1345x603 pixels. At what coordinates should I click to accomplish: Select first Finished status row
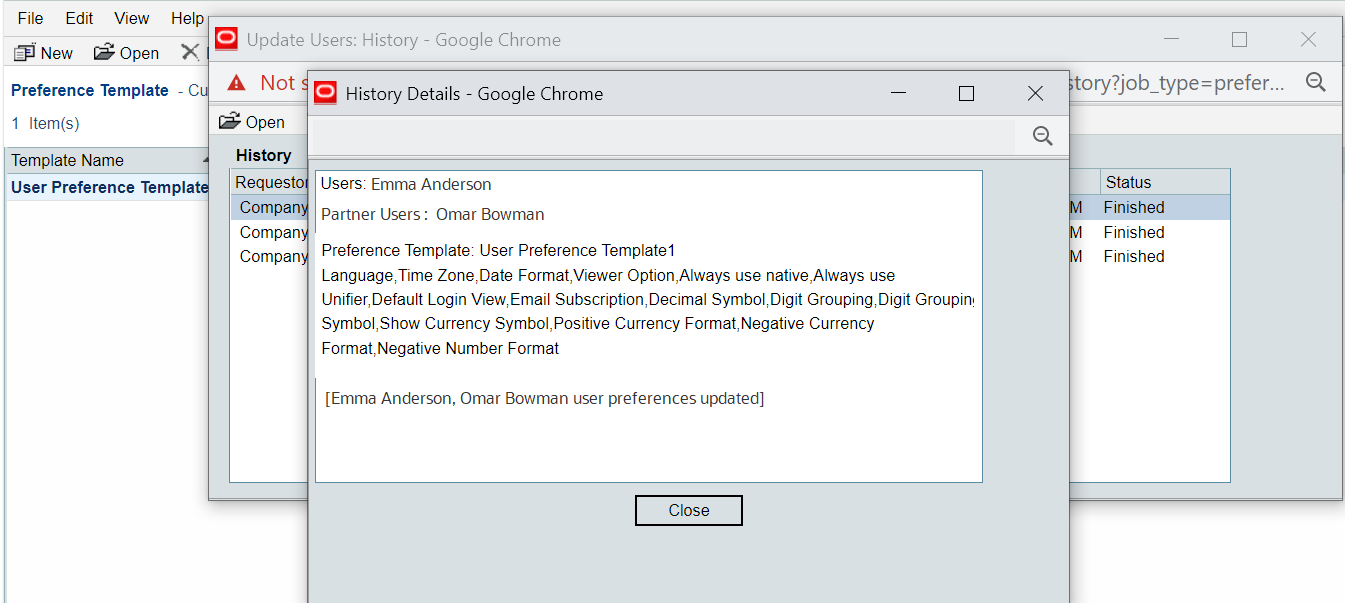coord(1134,207)
